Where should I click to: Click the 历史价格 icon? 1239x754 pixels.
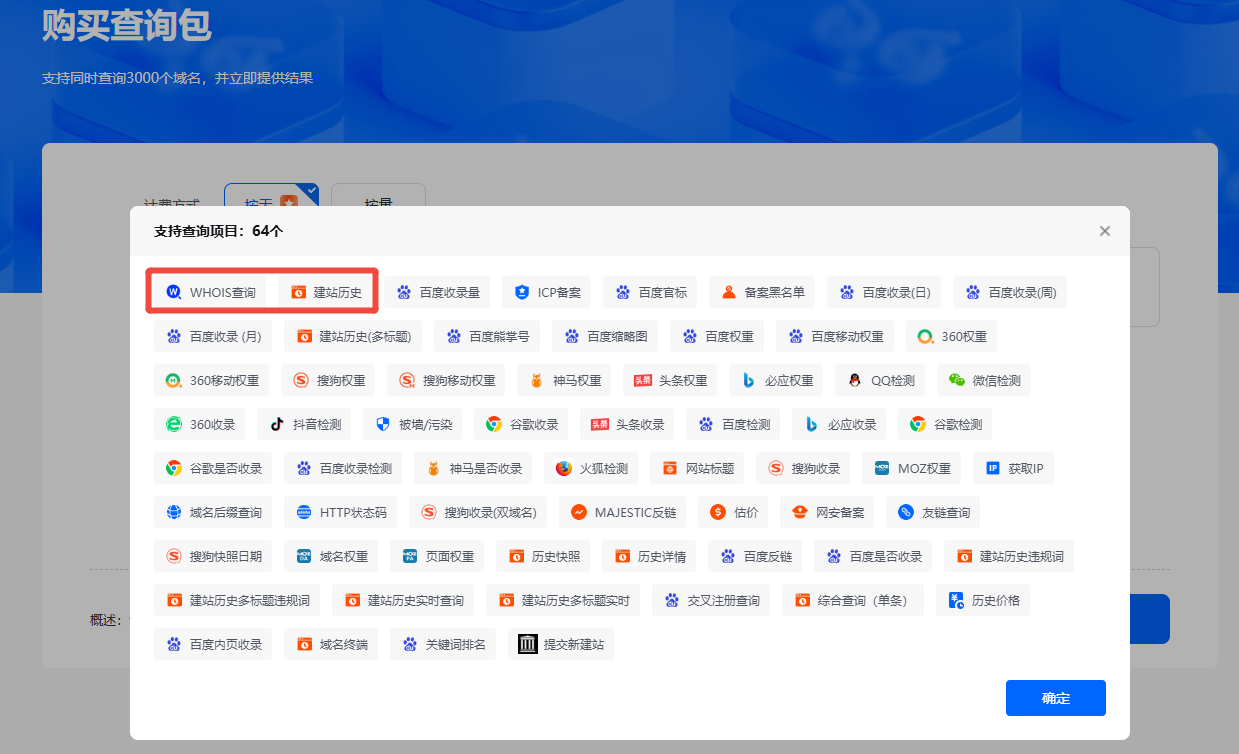955,600
